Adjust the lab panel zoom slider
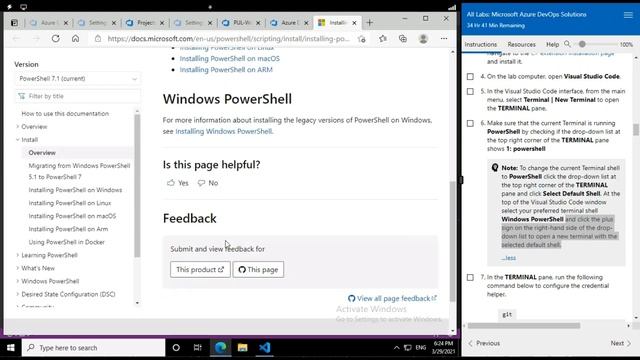The image size is (640, 360). 582,44
